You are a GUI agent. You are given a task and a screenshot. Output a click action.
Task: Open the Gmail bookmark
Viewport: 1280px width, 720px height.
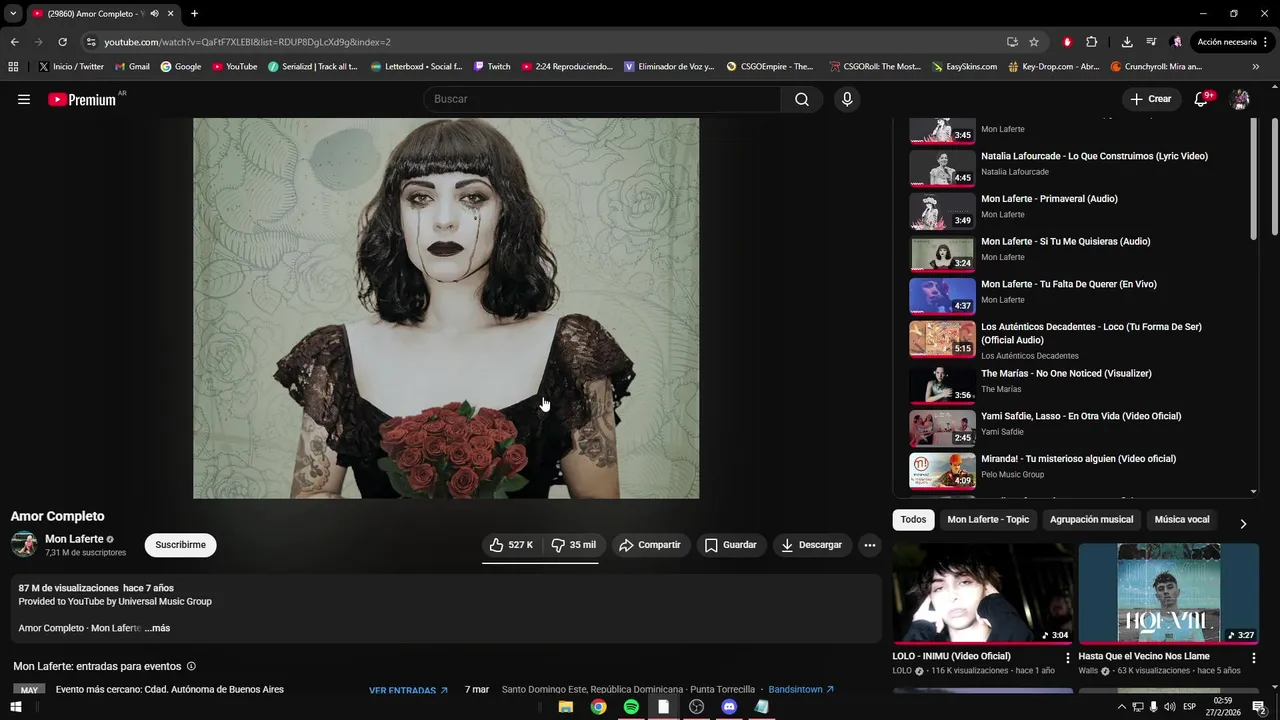click(132, 66)
